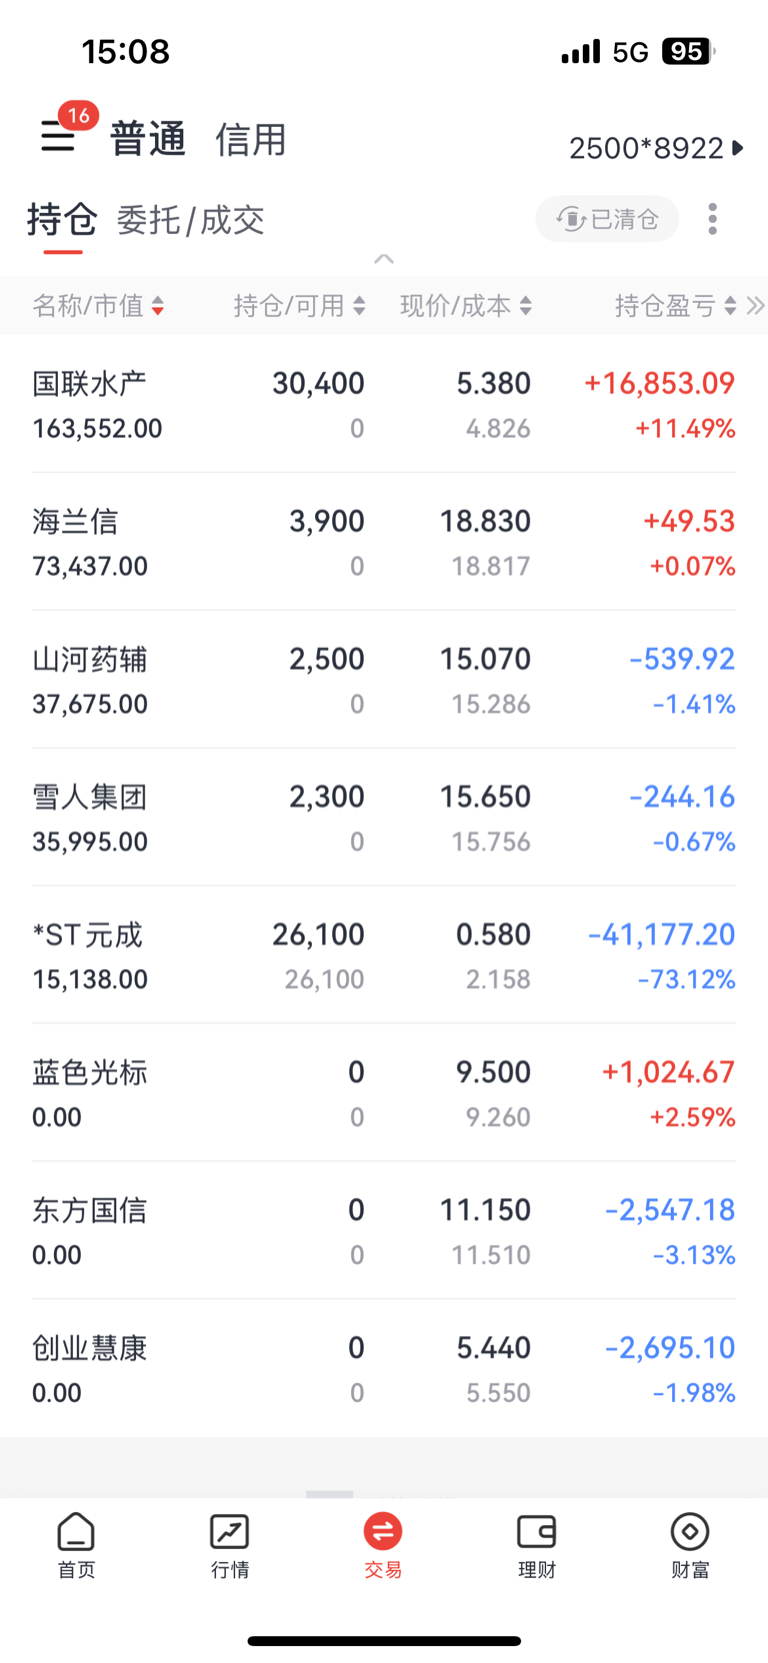Sort by 持仓盈亏 column header
Image resolution: width=768 pixels, height=1663 pixels.
pos(675,306)
